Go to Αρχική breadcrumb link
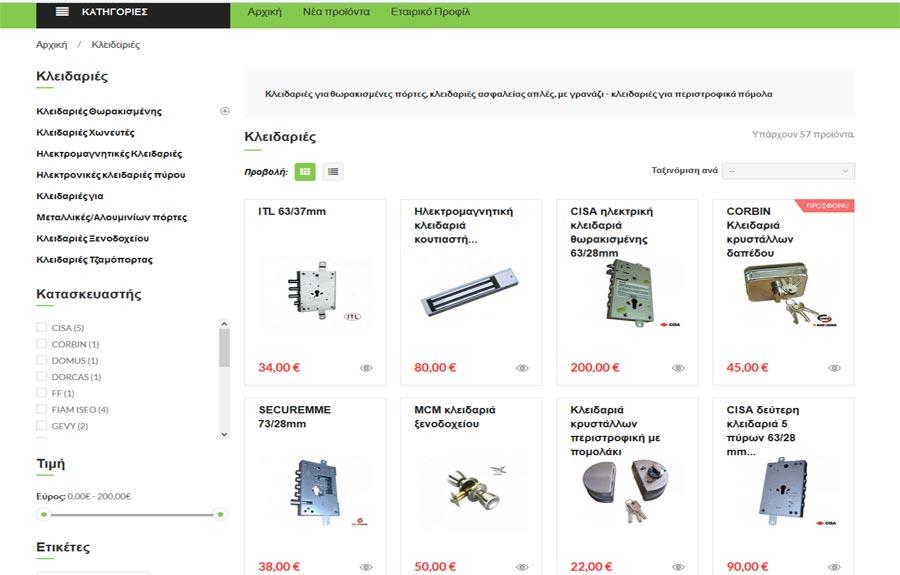 52,45
